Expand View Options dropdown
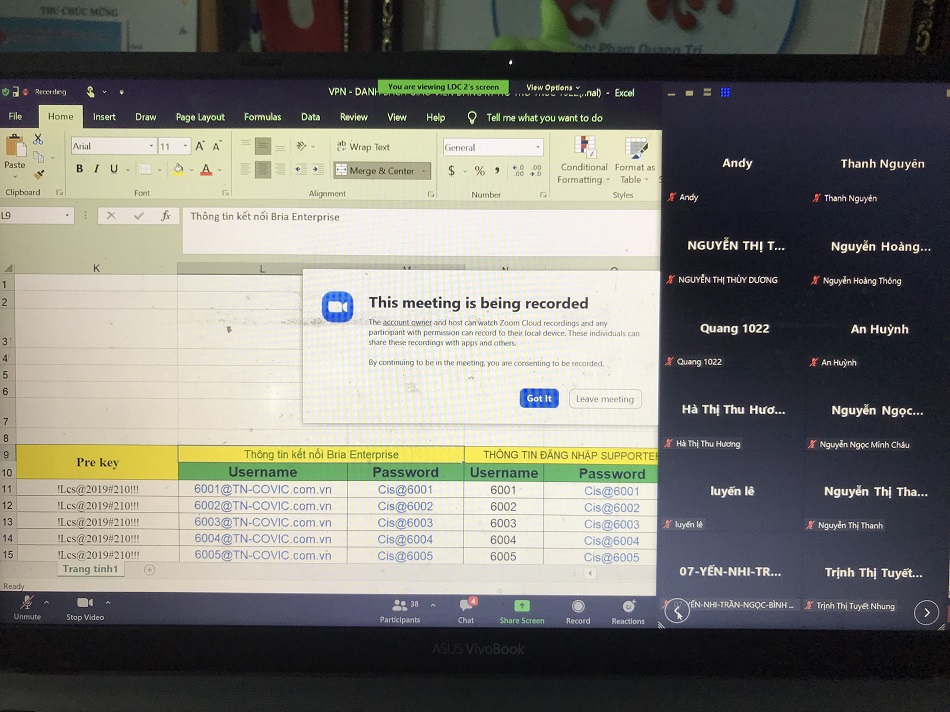The width and height of the screenshot is (950, 712). point(552,88)
